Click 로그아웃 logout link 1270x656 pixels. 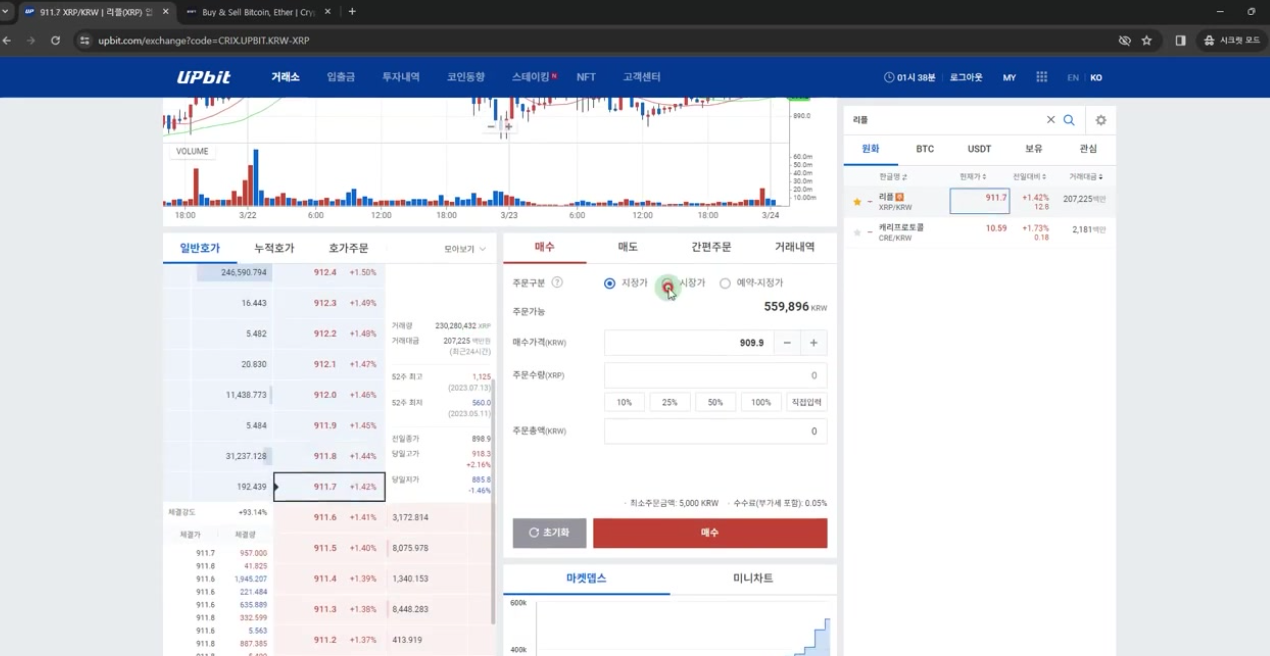[x=966, y=77]
